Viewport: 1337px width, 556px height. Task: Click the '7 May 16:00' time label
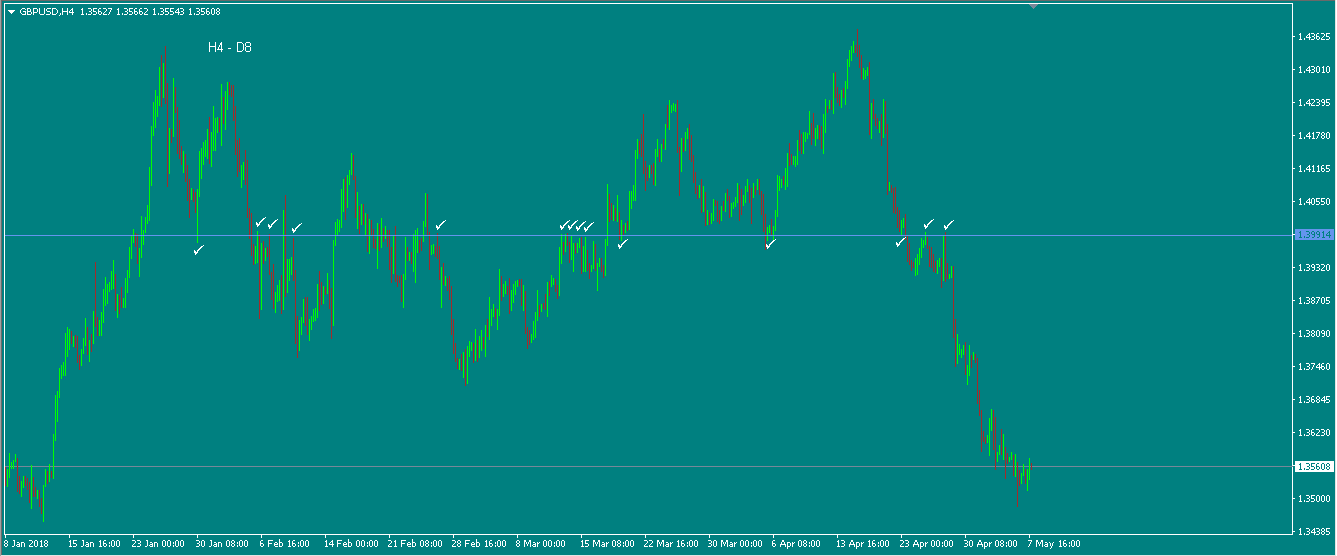coord(1054,545)
